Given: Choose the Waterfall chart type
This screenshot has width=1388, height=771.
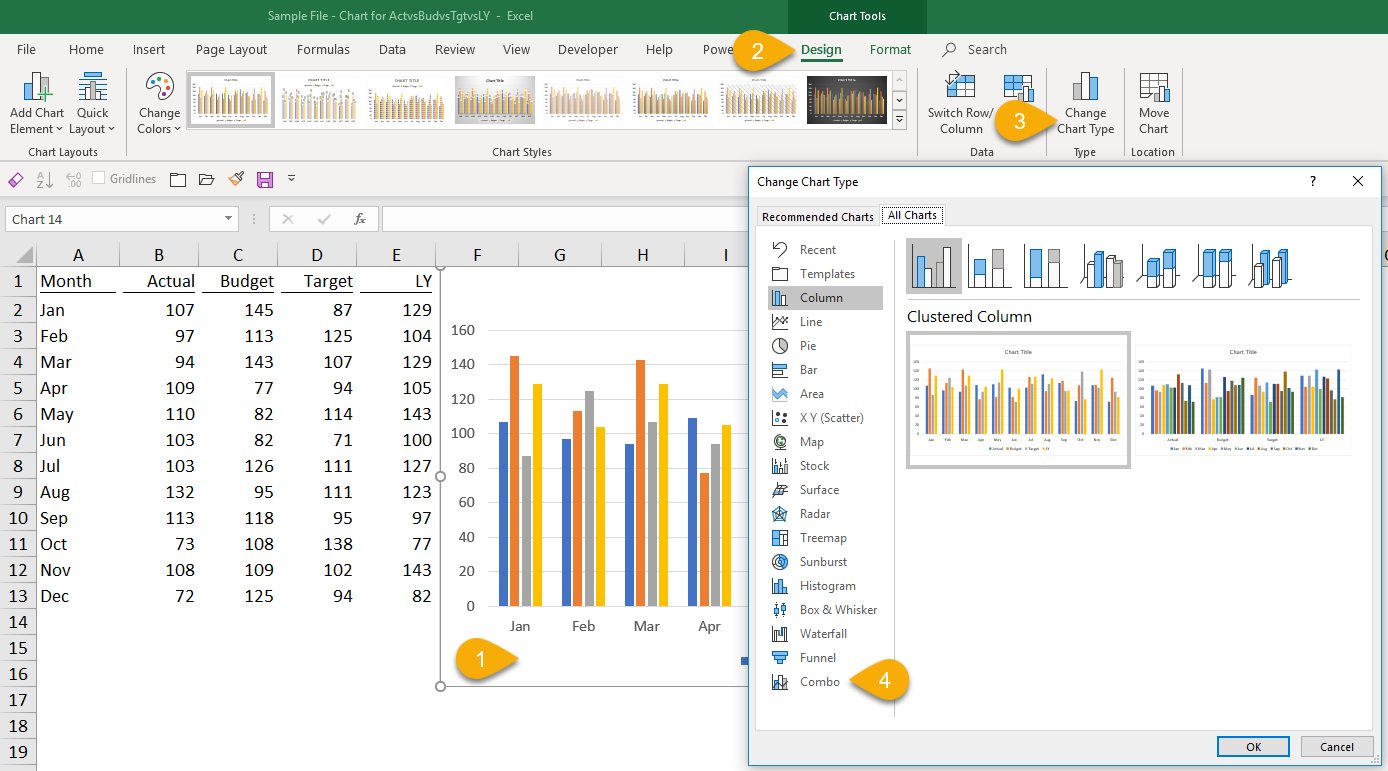Looking at the screenshot, I should click(822, 634).
